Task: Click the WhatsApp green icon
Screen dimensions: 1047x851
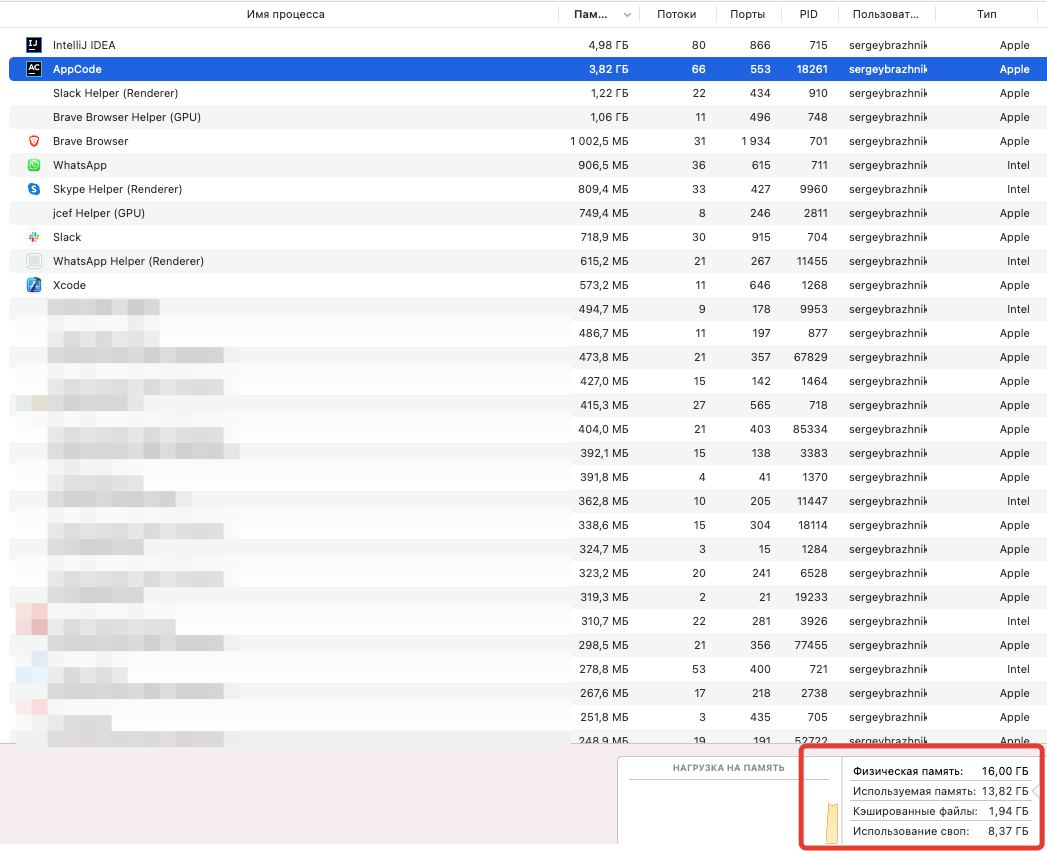Action: (x=33, y=165)
